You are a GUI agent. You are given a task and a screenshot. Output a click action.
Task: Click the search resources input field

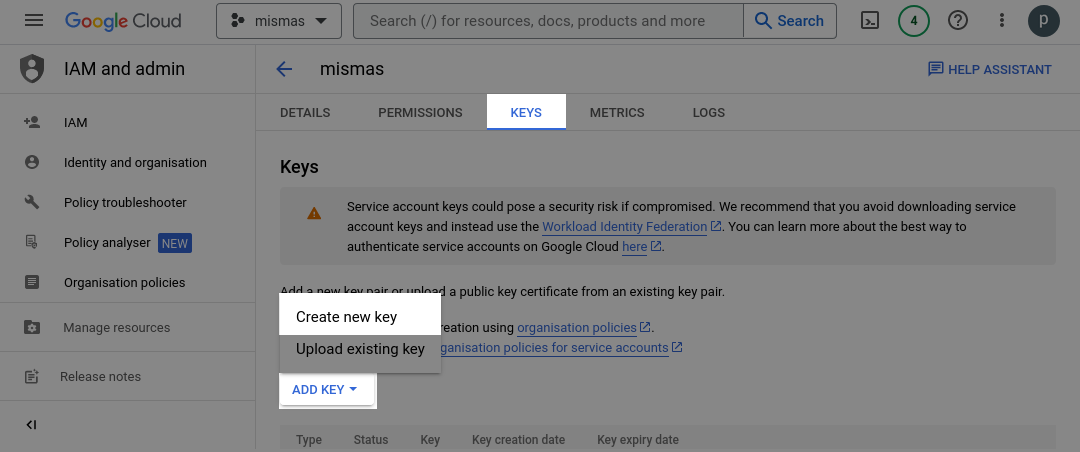pyautogui.click(x=548, y=20)
